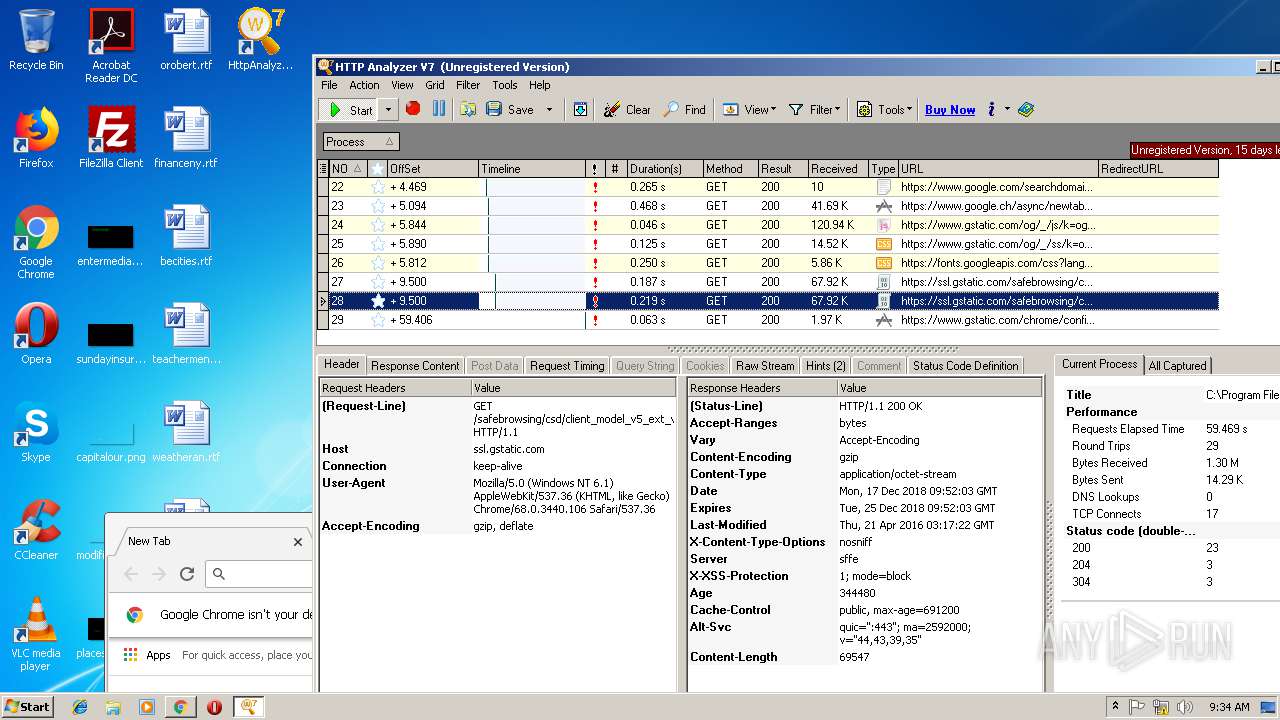Switch to Chrome in the taskbar
This screenshot has height=720, width=1280.
coord(180,707)
